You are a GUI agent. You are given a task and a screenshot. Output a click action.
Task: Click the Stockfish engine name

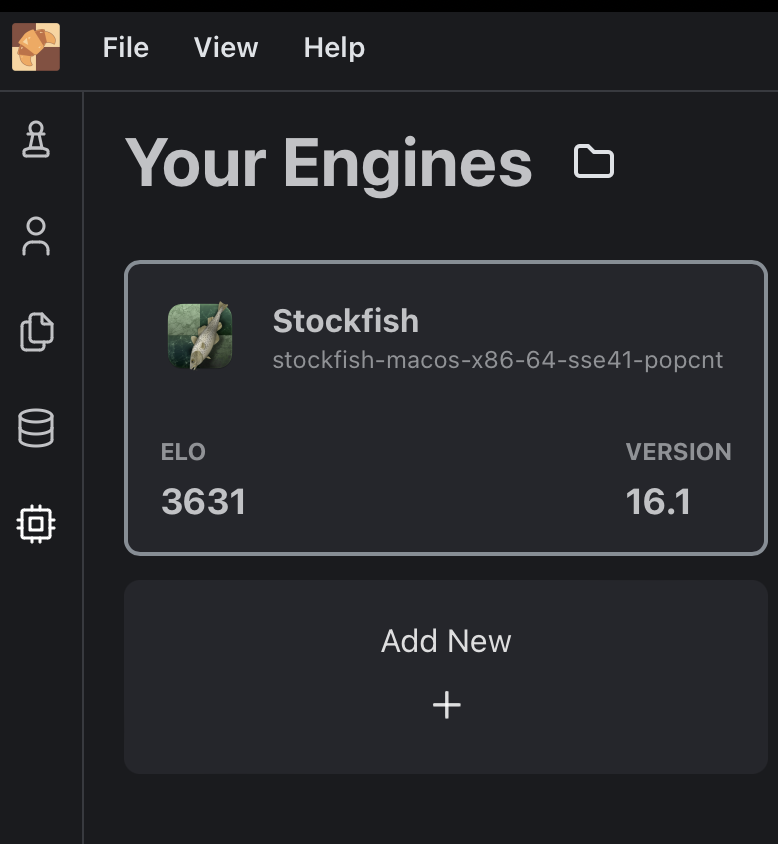pyautogui.click(x=346, y=321)
